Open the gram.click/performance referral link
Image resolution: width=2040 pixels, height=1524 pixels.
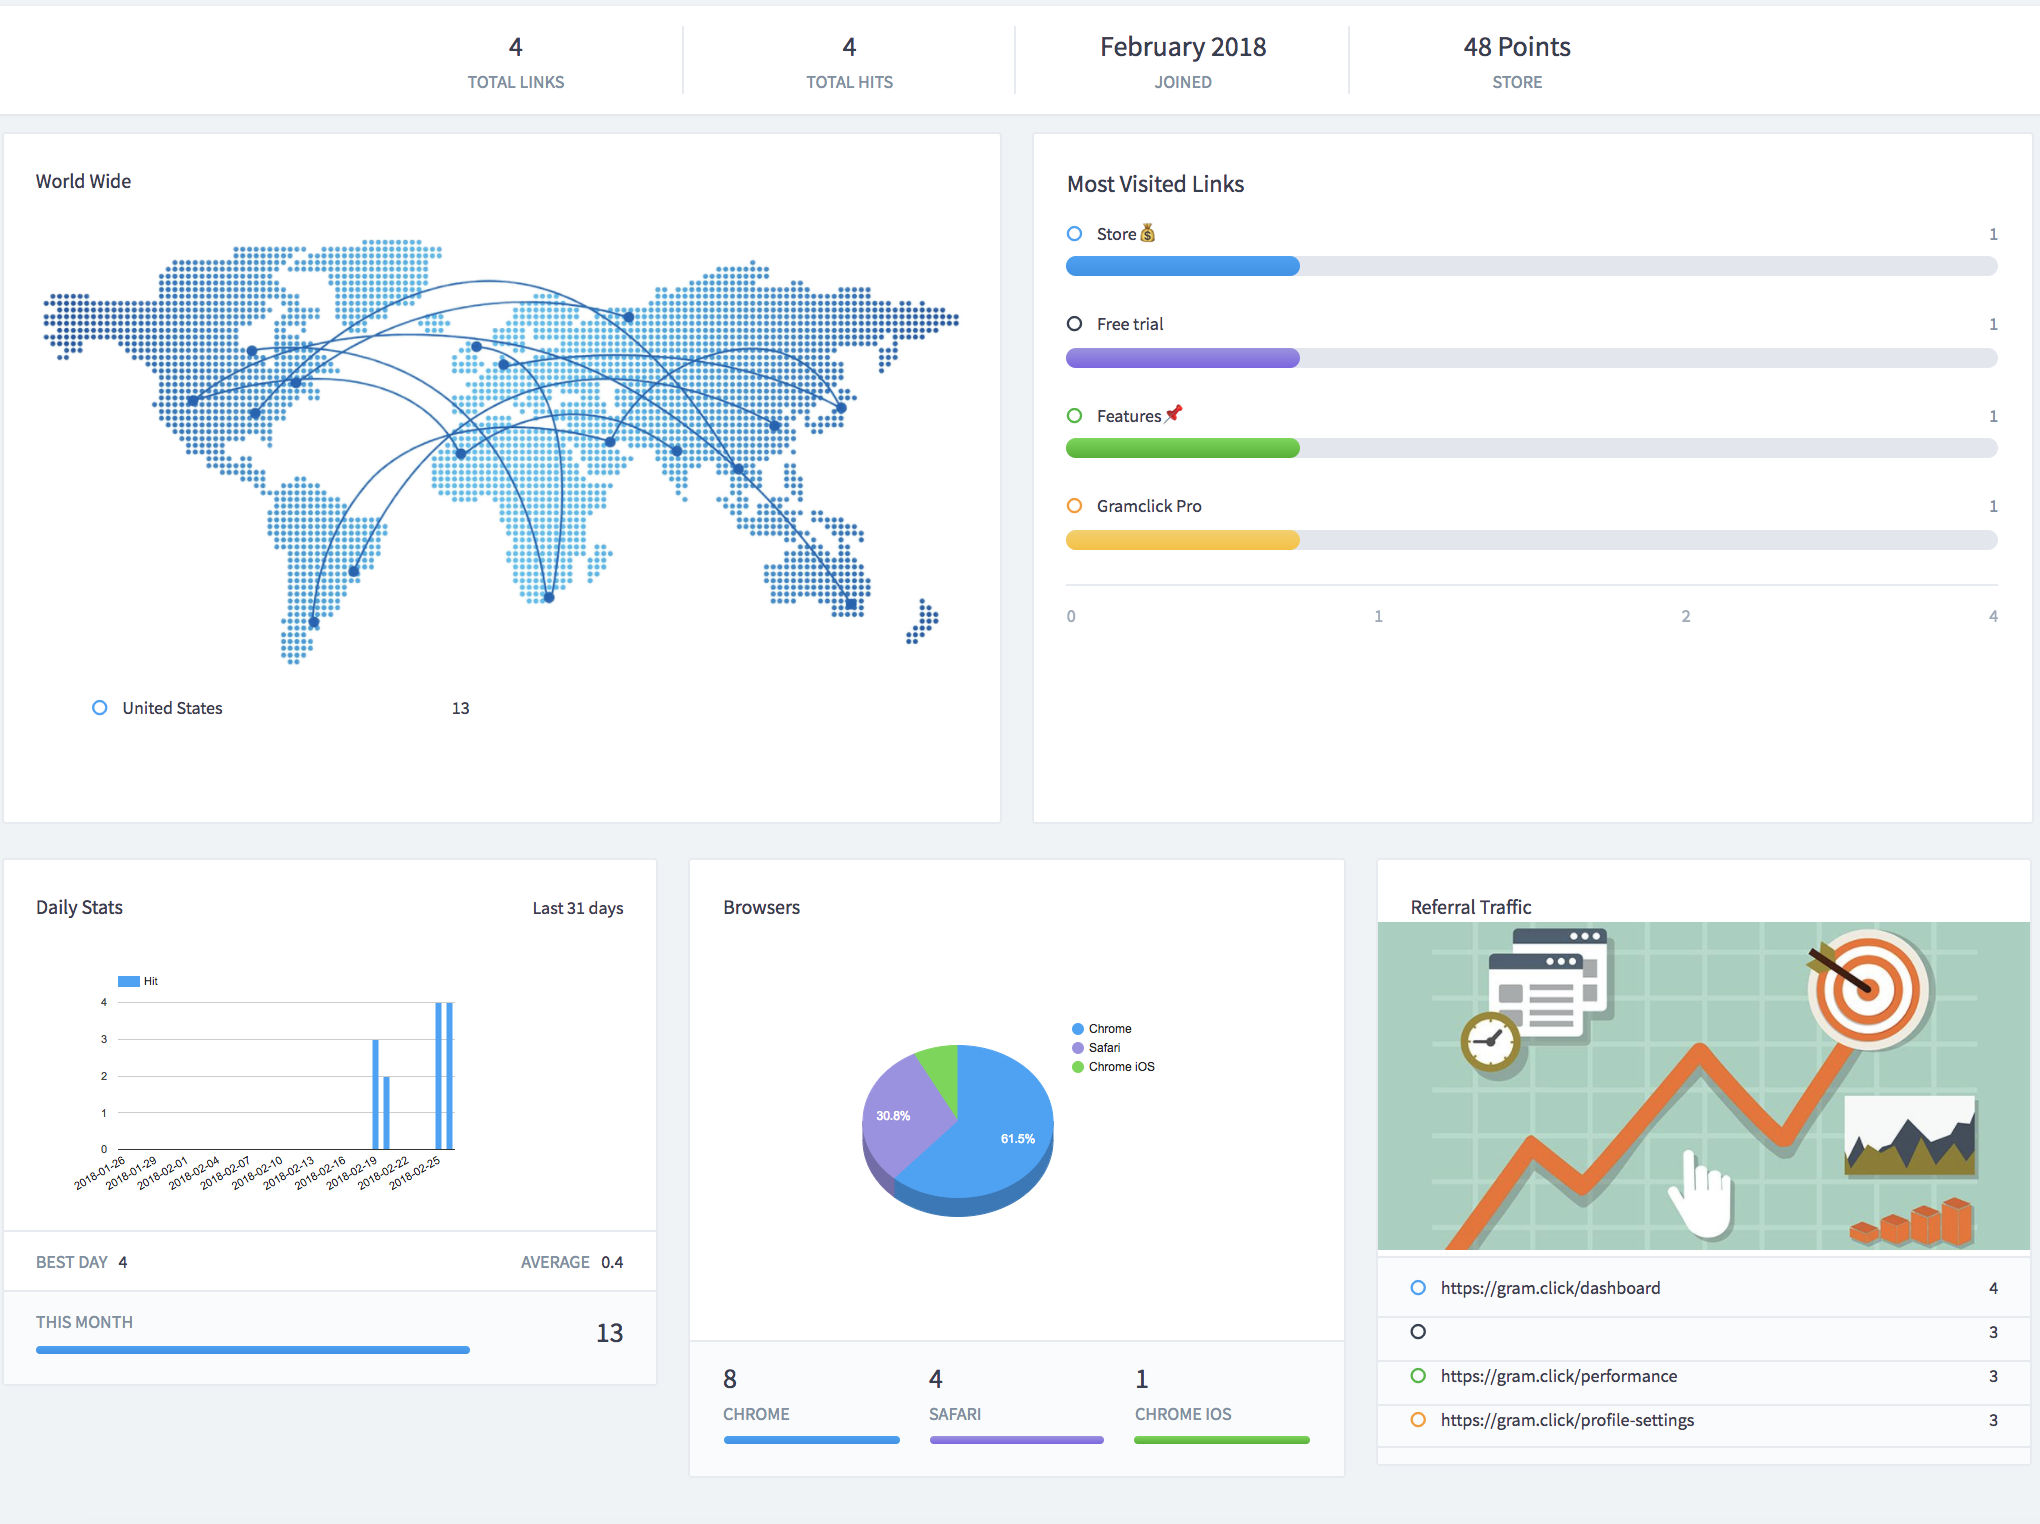click(1558, 1376)
